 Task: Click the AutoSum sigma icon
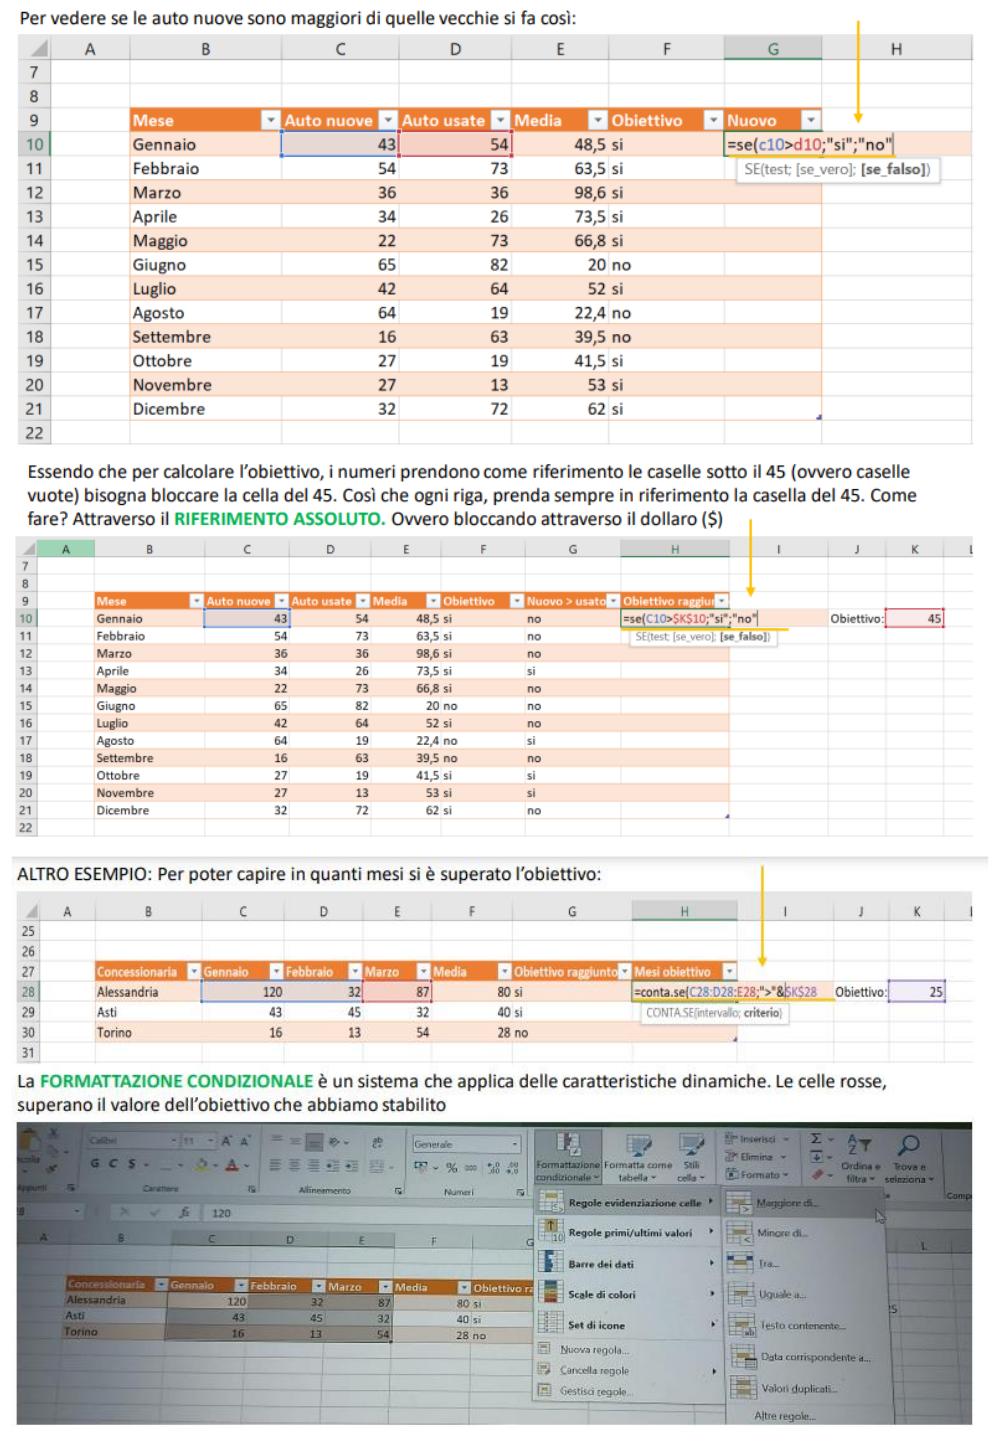(816, 1139)
